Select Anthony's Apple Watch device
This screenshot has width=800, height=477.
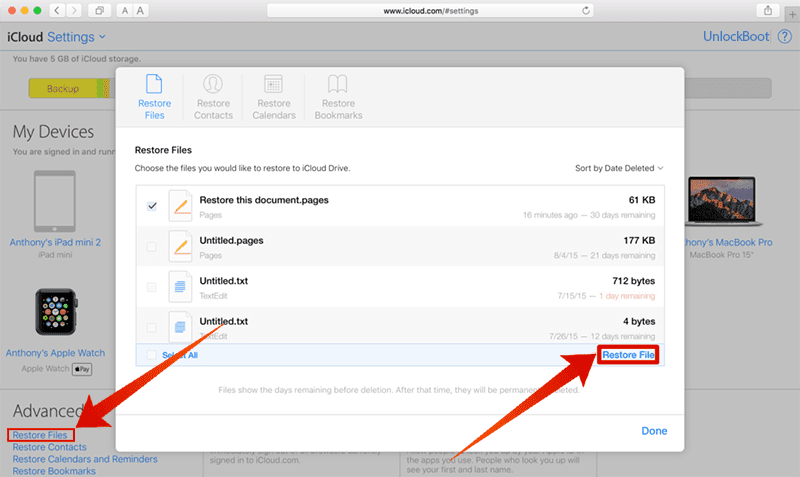(x=56, y=312)
